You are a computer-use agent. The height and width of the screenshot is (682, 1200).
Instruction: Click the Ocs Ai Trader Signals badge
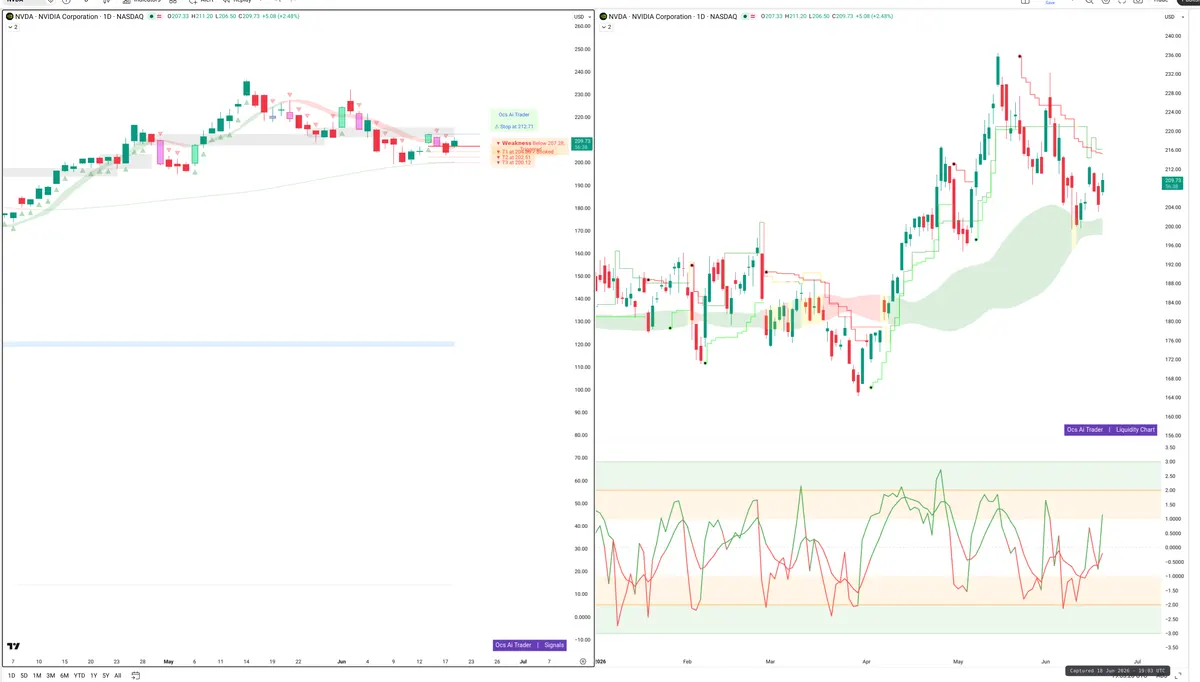point(530,645)
